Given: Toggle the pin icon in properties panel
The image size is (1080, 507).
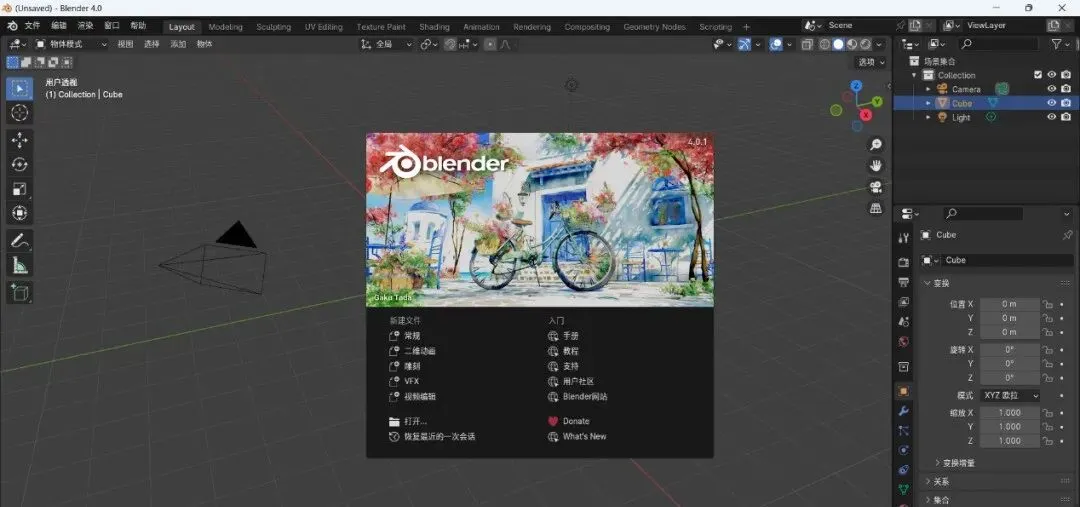Looking at the screenshot, I should (x=1067, y=235).
